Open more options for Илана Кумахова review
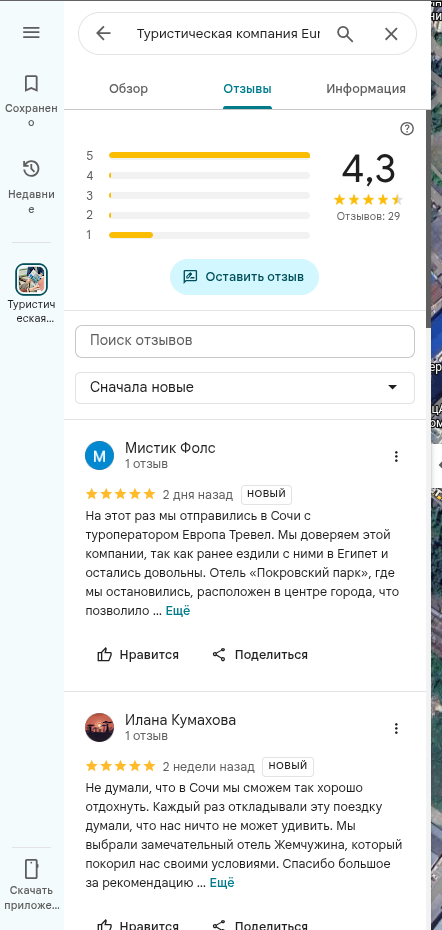This screenshot has height=930, width=442. pyautogui.click(x=396, y=728)
